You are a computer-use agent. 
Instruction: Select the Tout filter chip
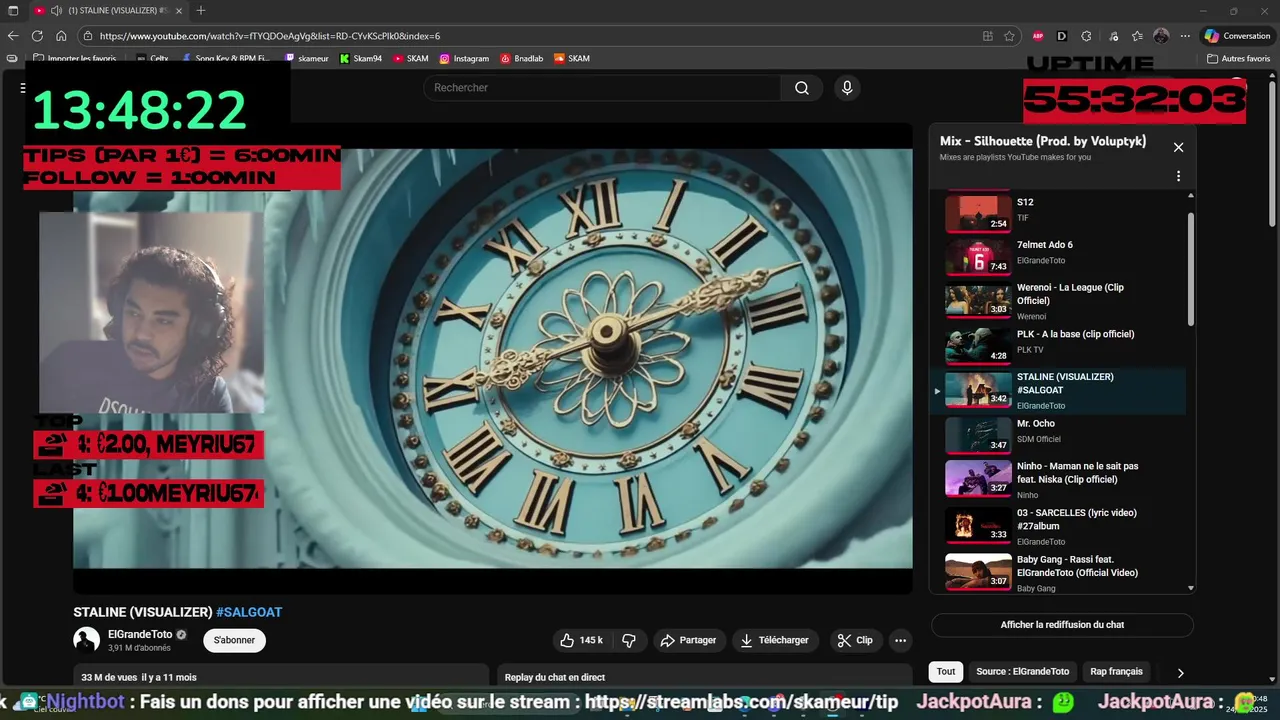click(x=946, y=672)
